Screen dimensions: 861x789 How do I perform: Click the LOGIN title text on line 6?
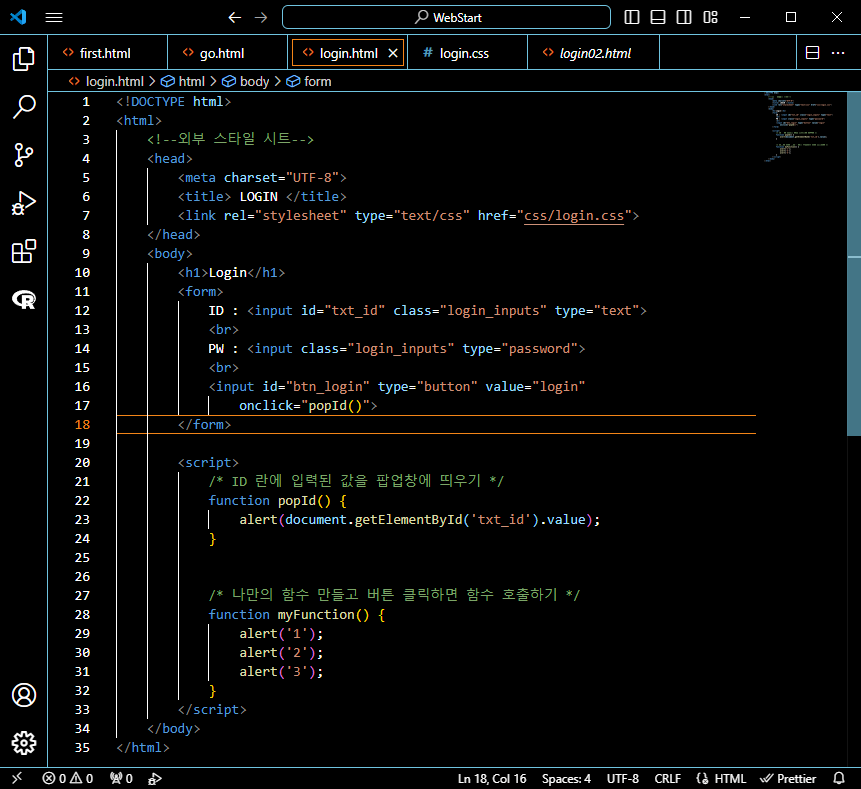[258, 197]
